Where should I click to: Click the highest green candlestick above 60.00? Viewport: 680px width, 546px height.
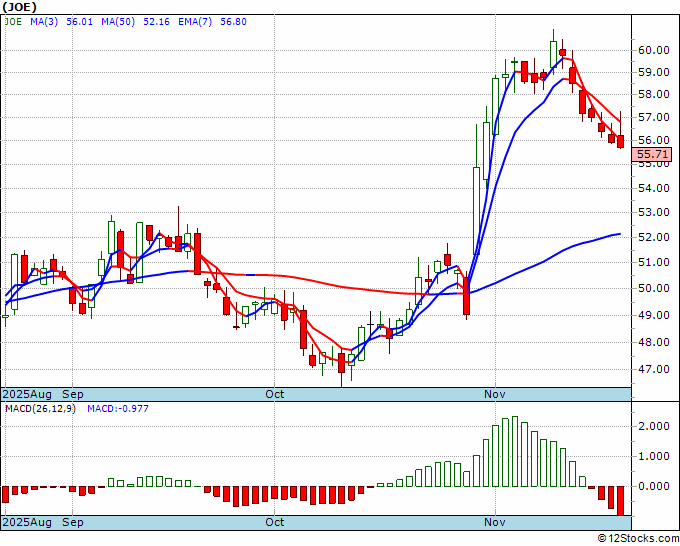click(553, 54)
